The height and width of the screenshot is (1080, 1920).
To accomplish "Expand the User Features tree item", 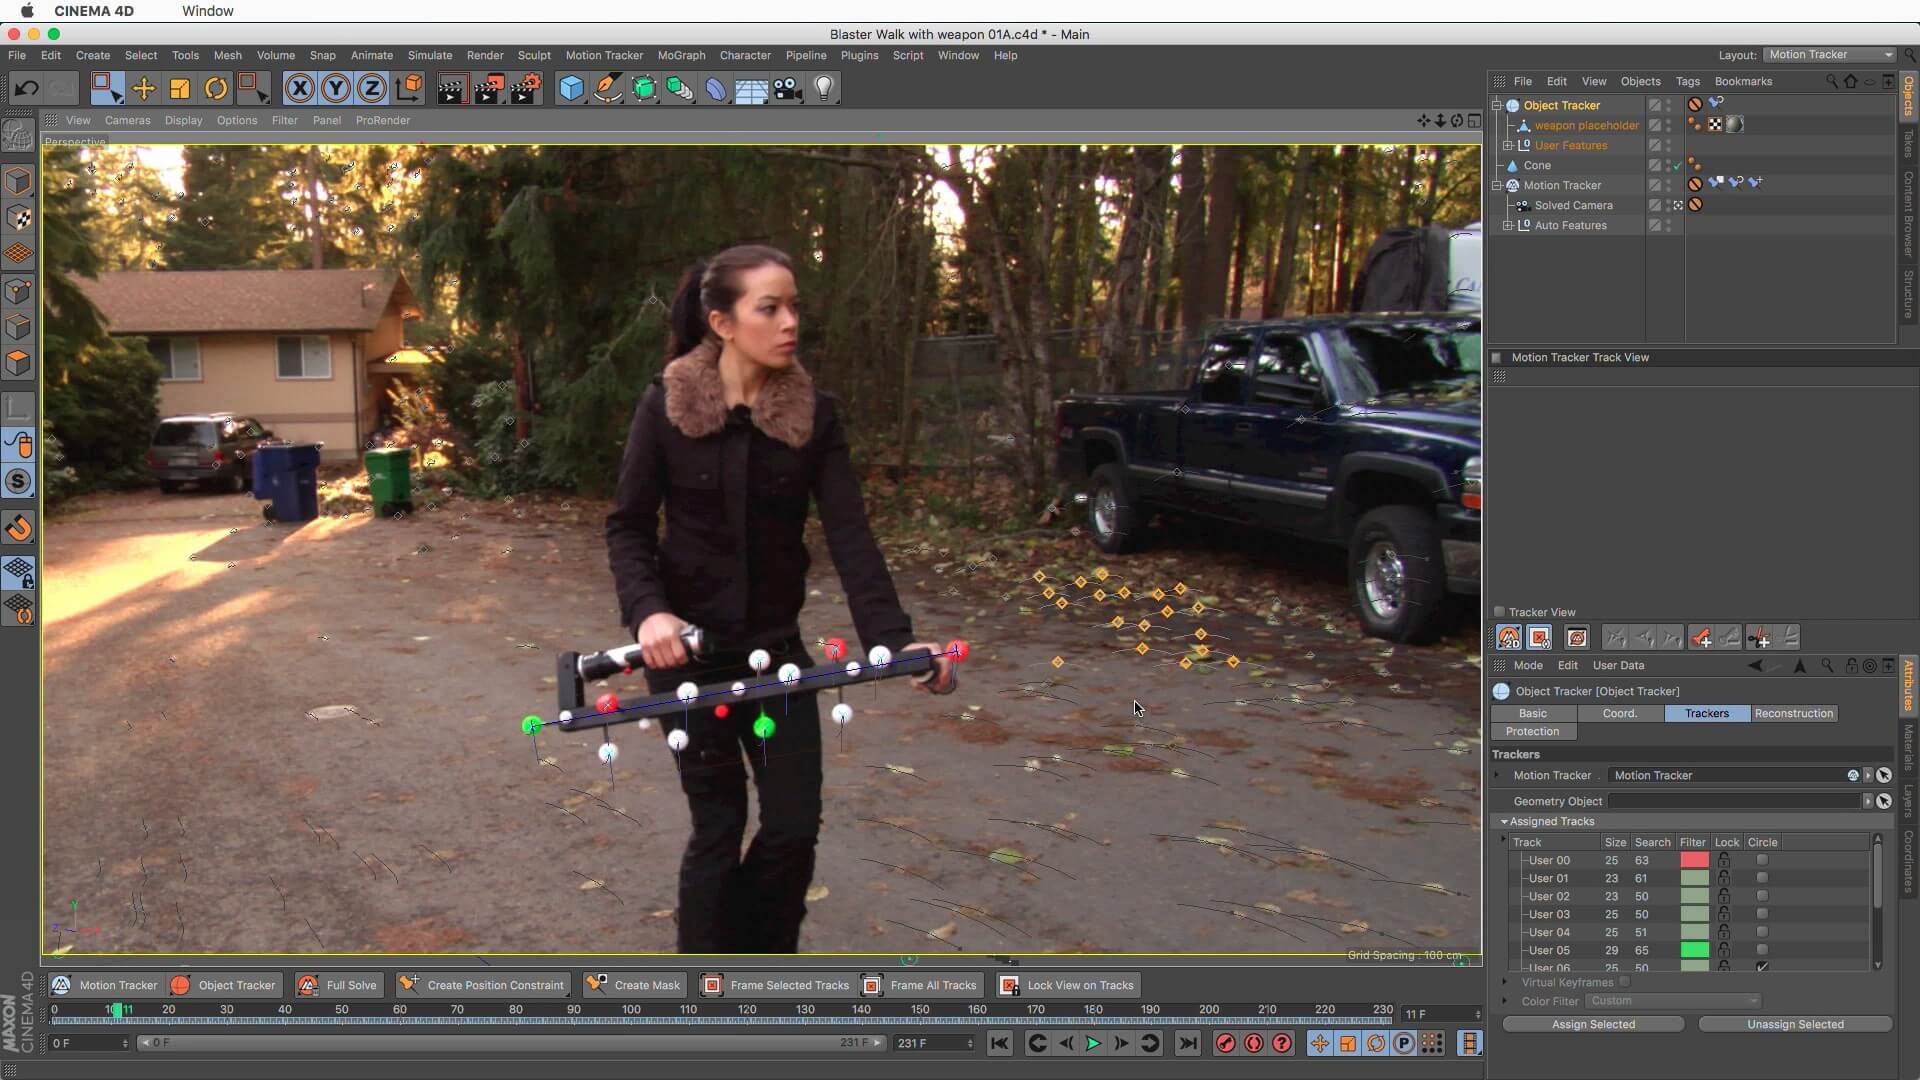I will [x=1508, y=145].
